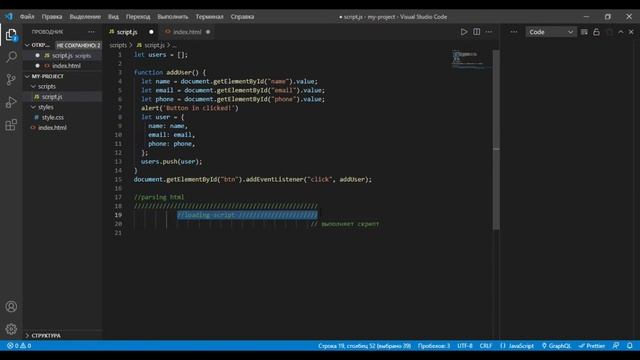Open the Code output channel dropdown

tap(551, 32)
